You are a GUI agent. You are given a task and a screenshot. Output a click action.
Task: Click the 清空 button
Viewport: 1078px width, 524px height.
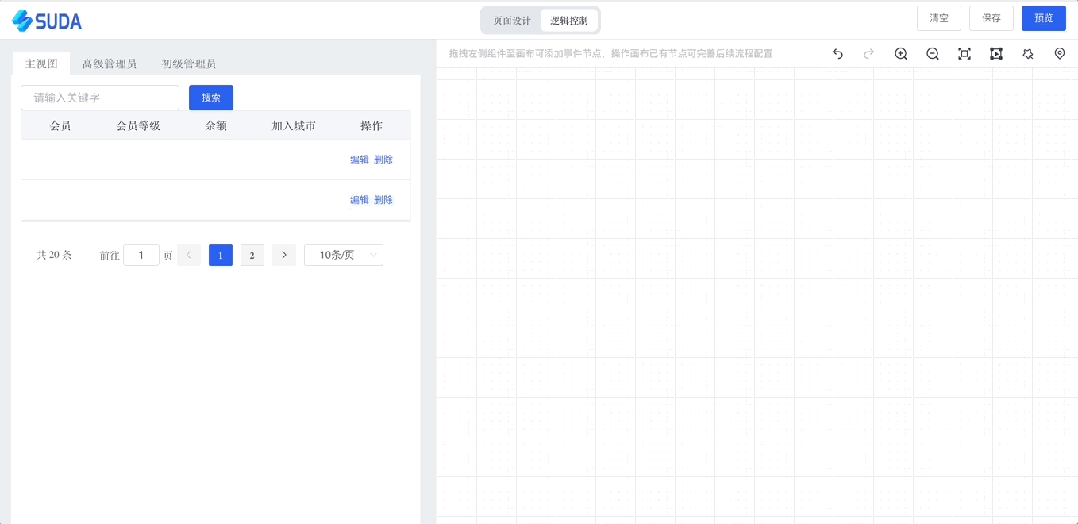pos(939,19)
